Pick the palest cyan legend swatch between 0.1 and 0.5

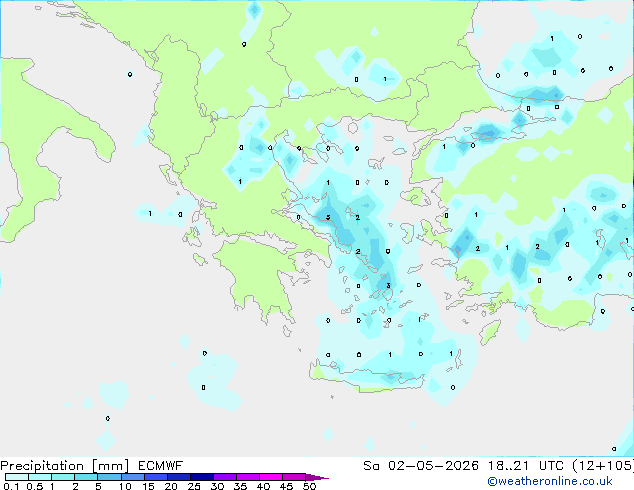pos(17,477)
